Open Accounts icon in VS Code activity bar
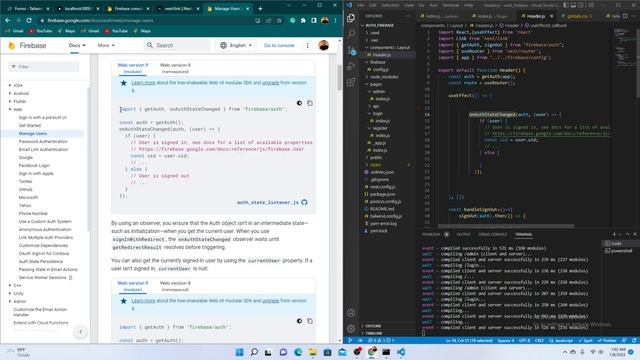This screenshot has height=360, width=640. 351,313
